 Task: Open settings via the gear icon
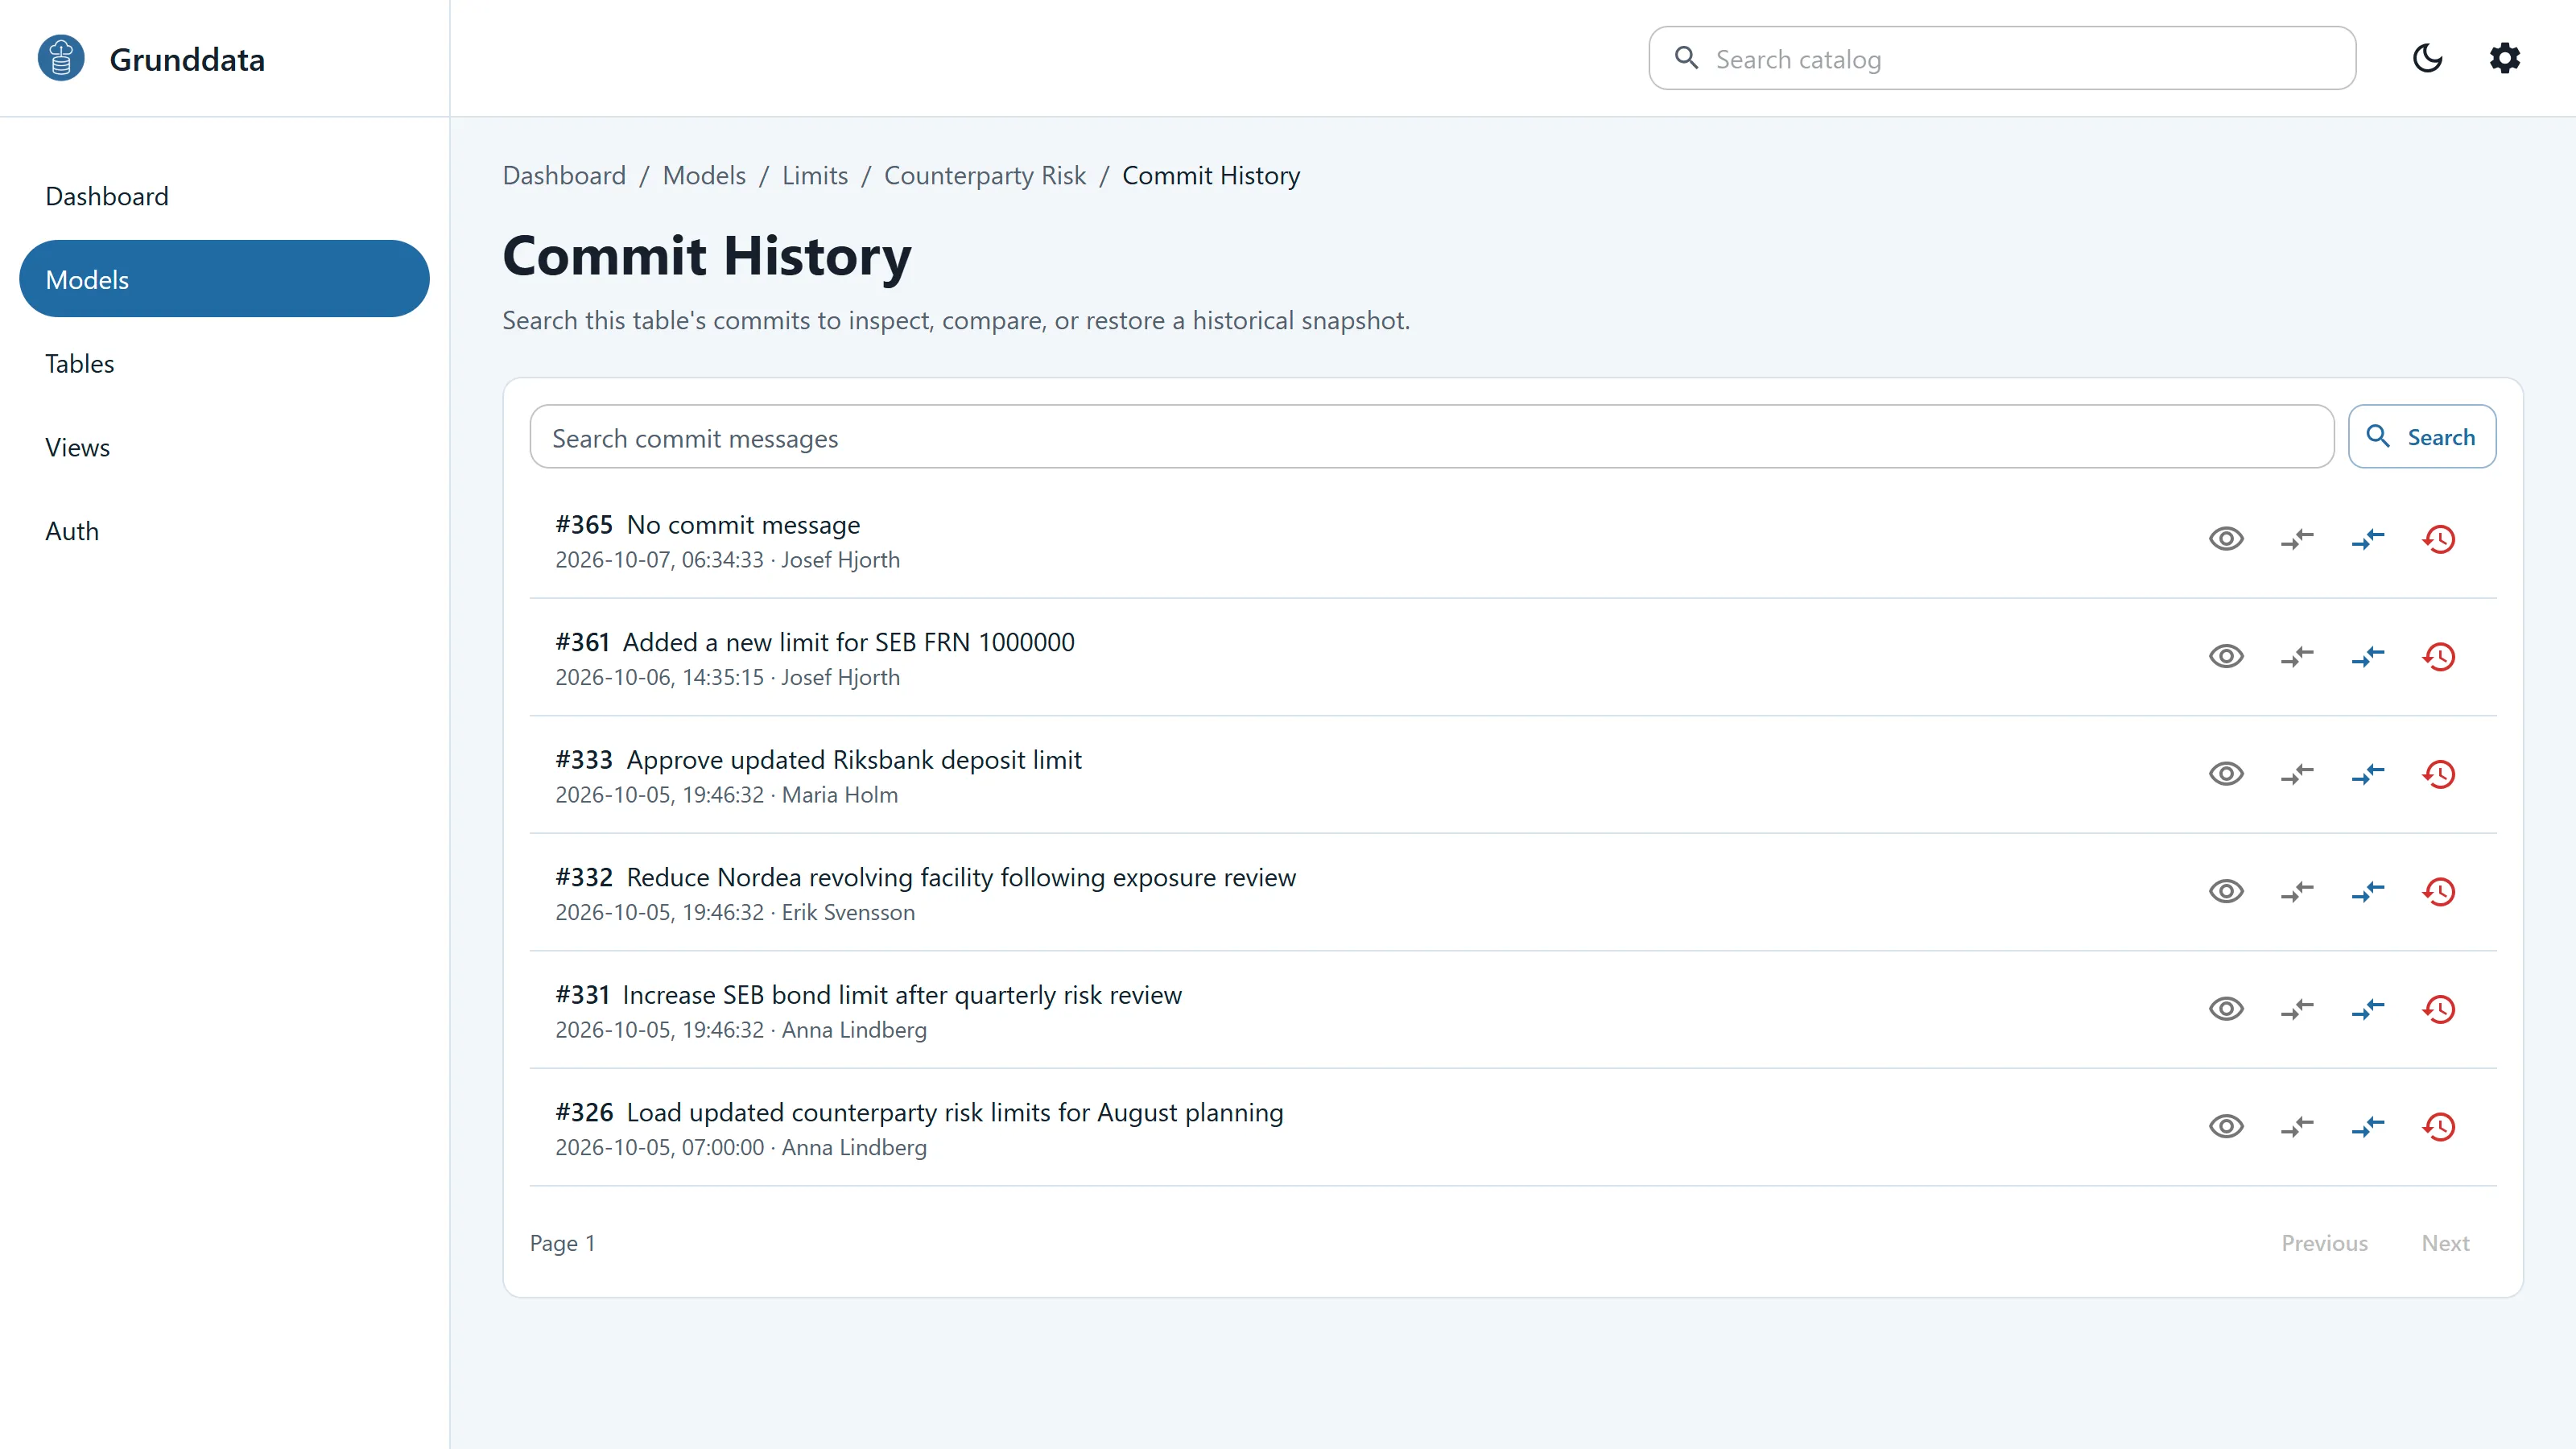click(x=2505, y=58)
